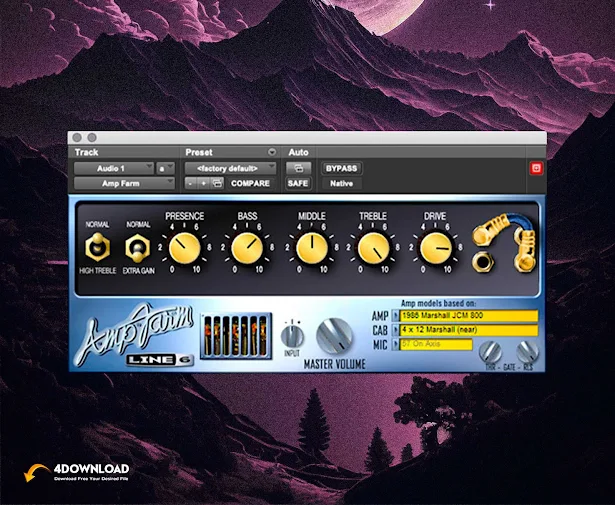This screenshot has width=615, height=505.
Task: Open the CAB model arrow selector
Action: coord(395,330)
